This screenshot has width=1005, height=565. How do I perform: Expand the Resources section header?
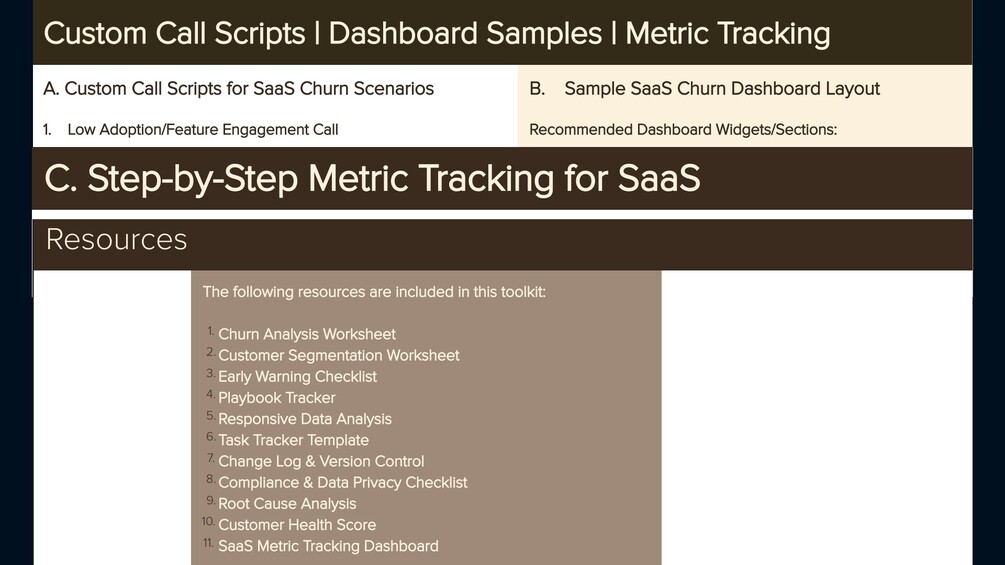(x=117, y=240)
